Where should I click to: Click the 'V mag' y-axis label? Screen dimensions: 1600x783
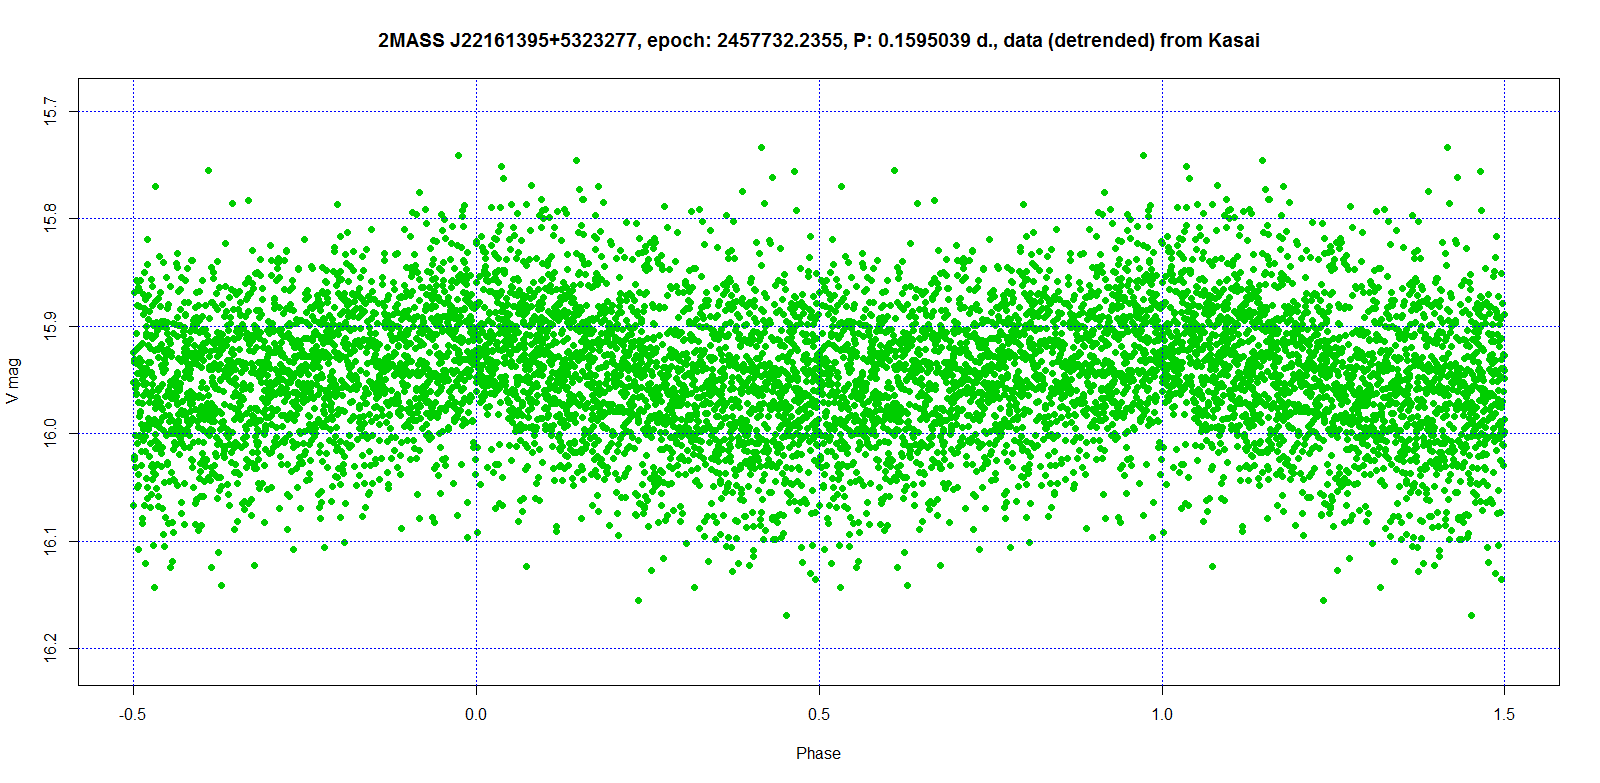[x=12, y=382]
